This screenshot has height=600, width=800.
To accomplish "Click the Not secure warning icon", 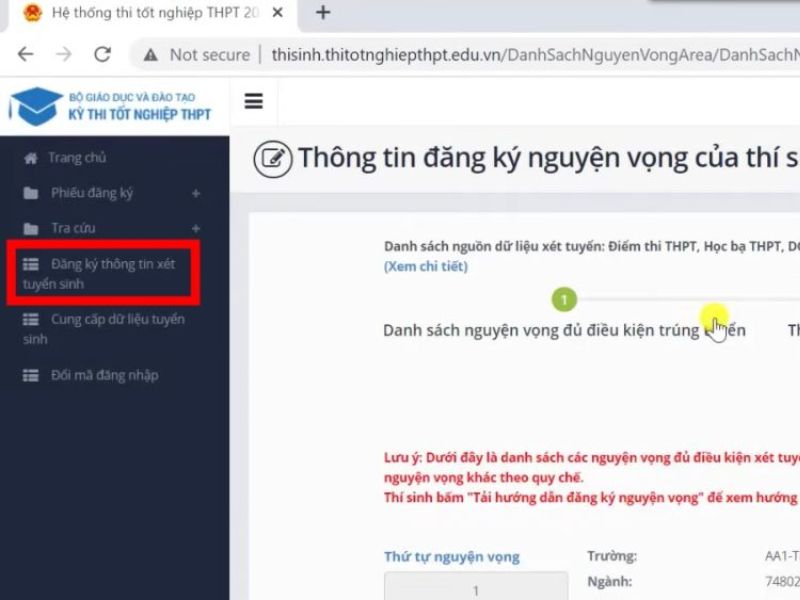I will pos(151,55).
